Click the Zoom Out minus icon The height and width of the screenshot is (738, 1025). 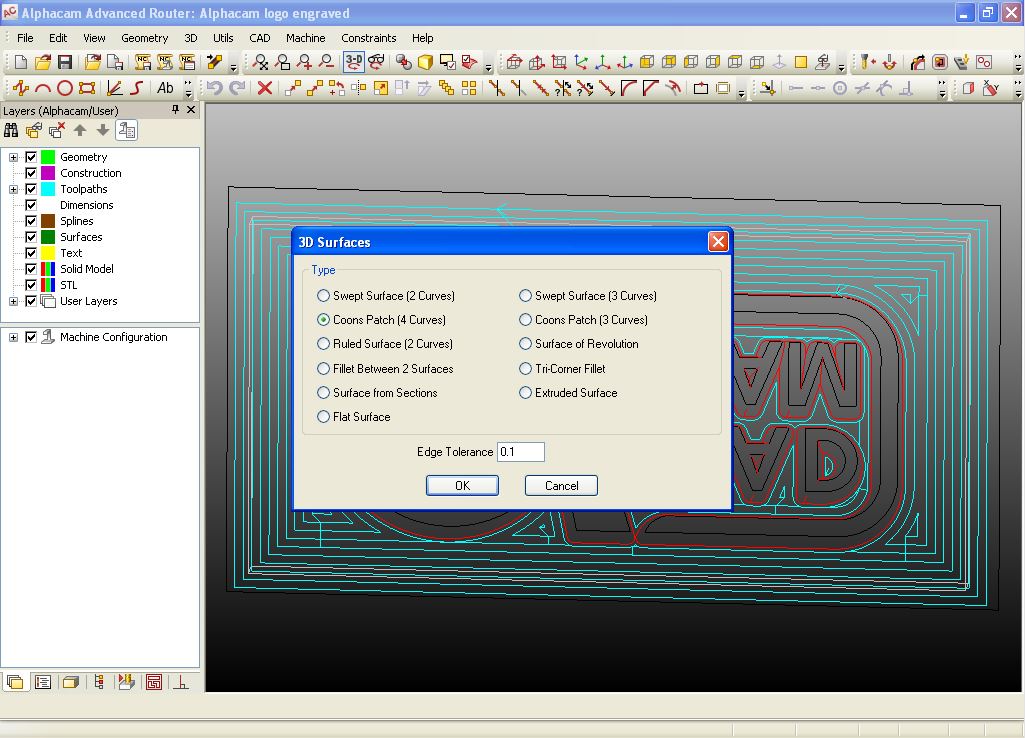pos(326,62)
